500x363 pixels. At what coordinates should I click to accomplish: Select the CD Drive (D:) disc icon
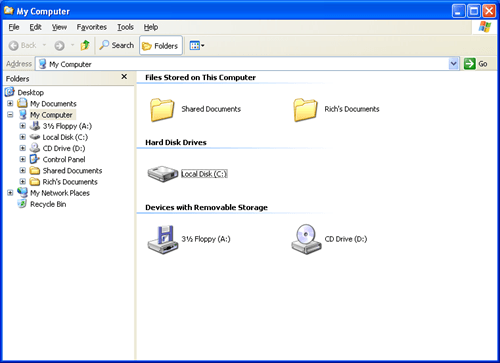[306, 239]
